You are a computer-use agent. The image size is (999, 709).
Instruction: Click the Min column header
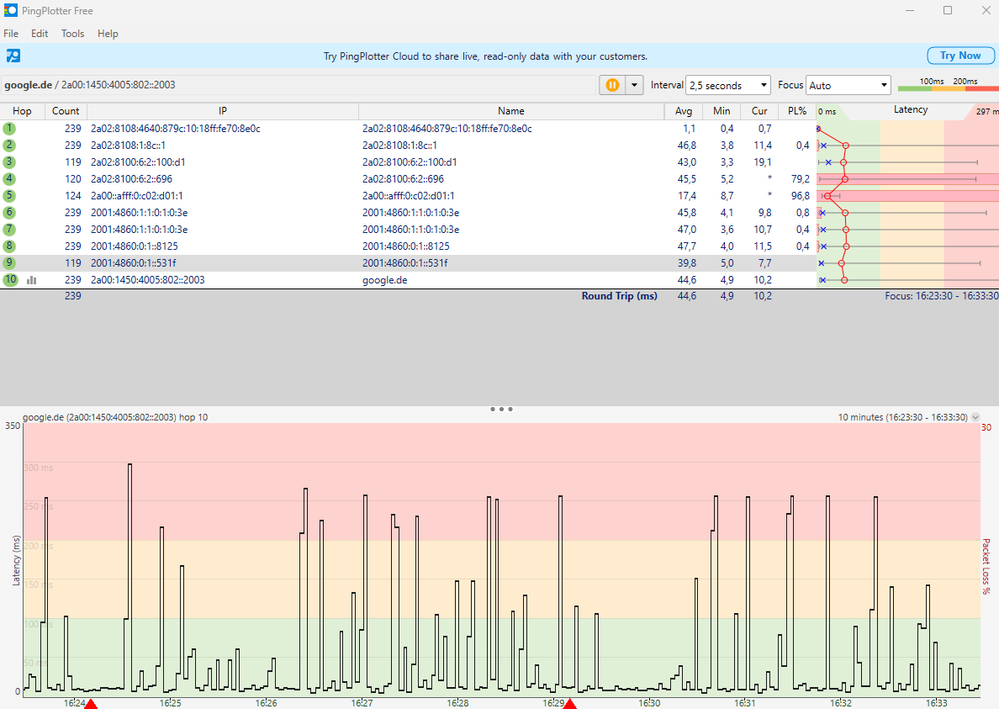click(x=722, y=111)
